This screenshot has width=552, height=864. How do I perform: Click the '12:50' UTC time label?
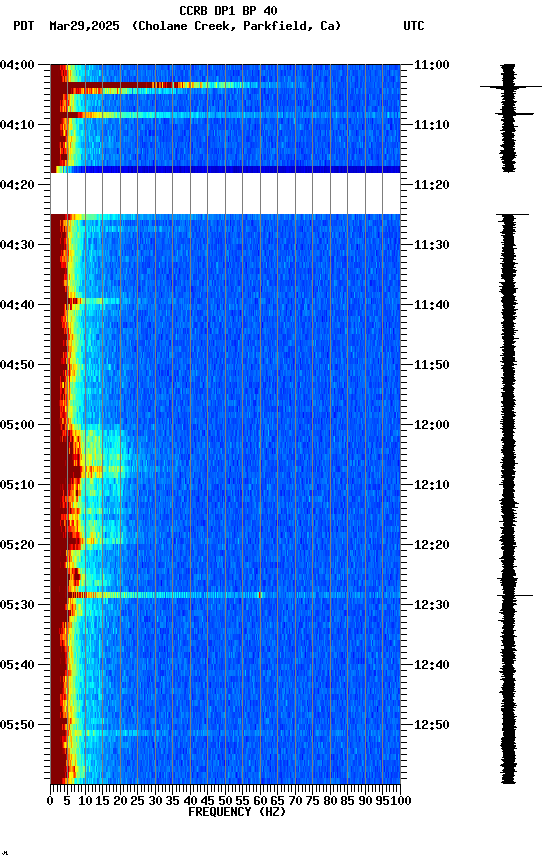432,726
